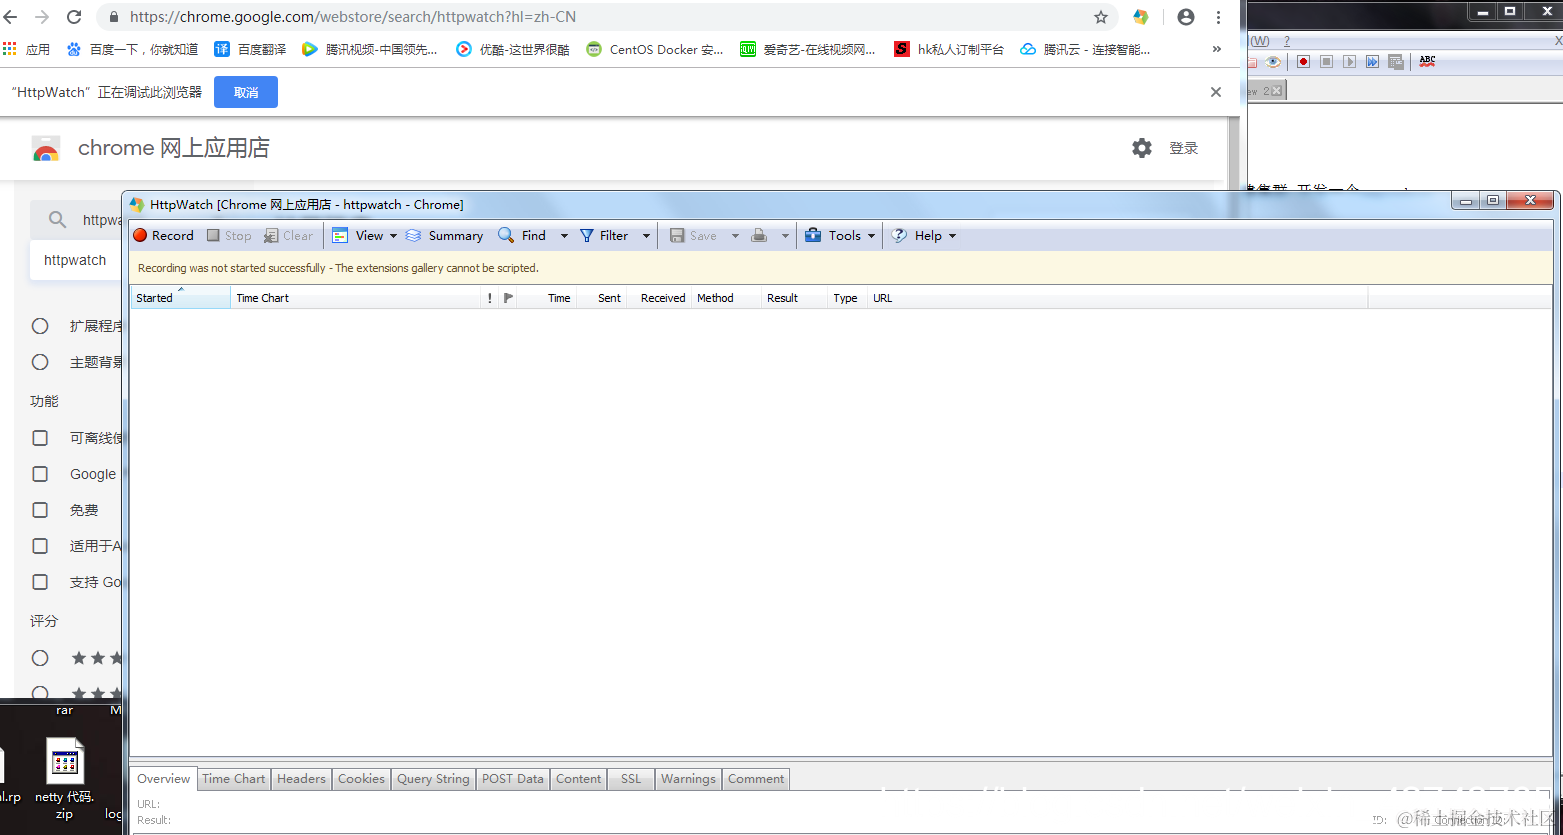Open 百度翻译 bookmark
The height and width of the screenshot is (835, 1563).
pyautogui.click(x=250, y=49)
